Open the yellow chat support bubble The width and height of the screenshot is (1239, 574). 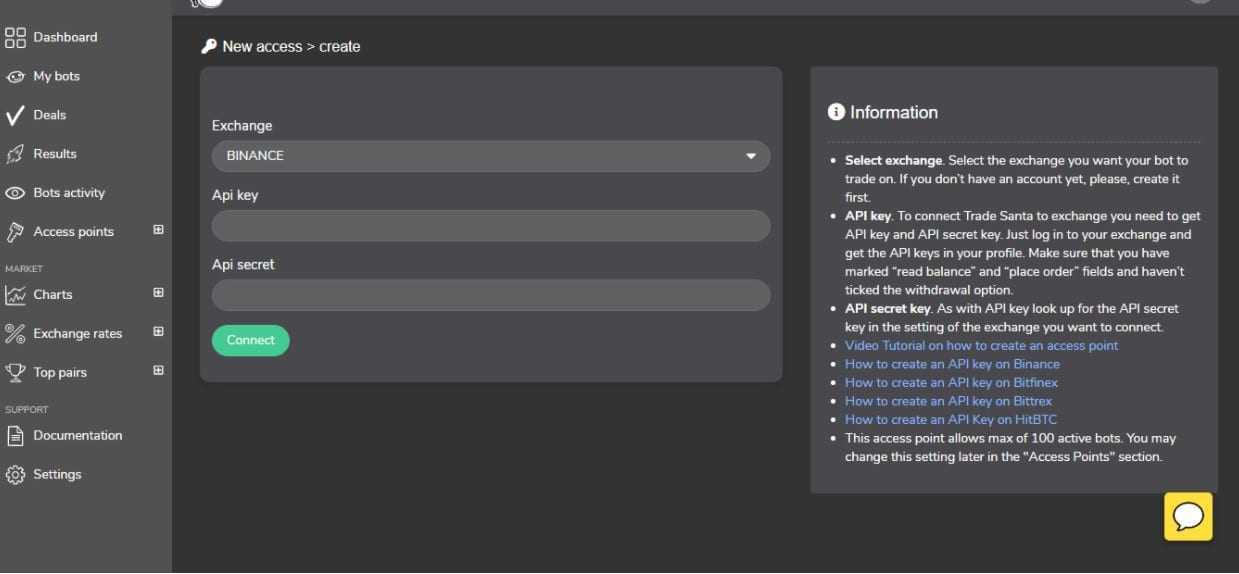[x=1188, y=517]
